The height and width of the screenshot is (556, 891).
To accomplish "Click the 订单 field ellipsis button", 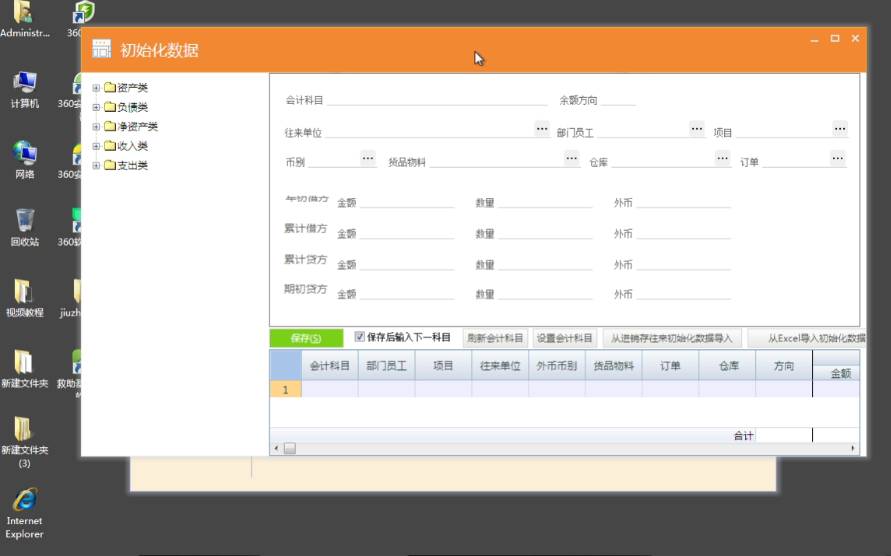I will (837, 158).
